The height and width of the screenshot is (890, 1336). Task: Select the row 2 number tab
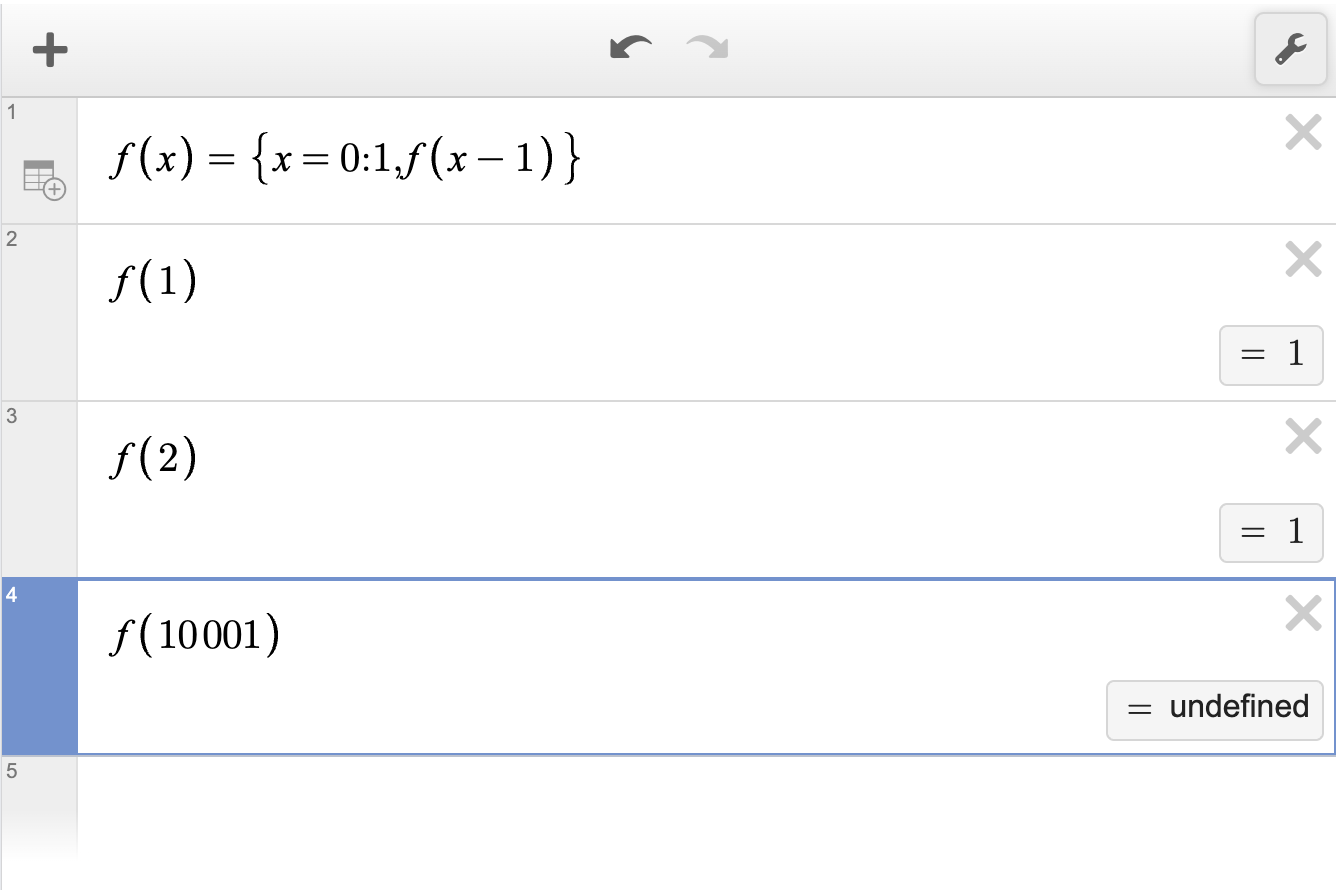pyautogui.click(x=39, y=312)
